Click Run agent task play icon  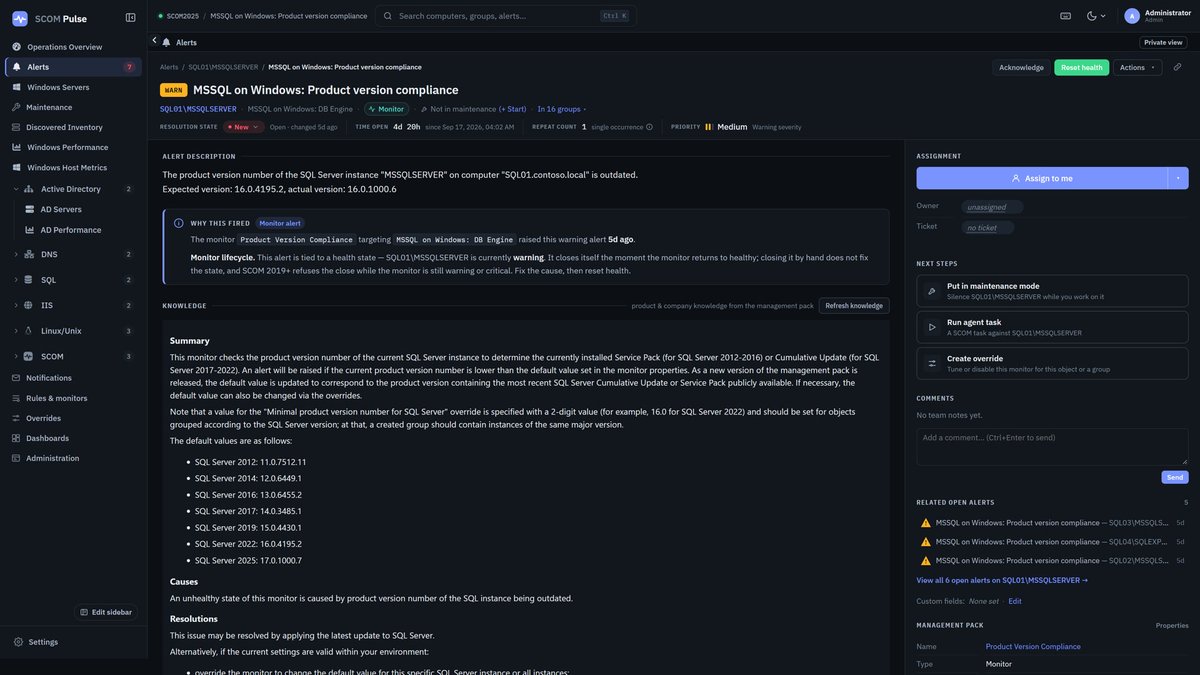point(932,327)
